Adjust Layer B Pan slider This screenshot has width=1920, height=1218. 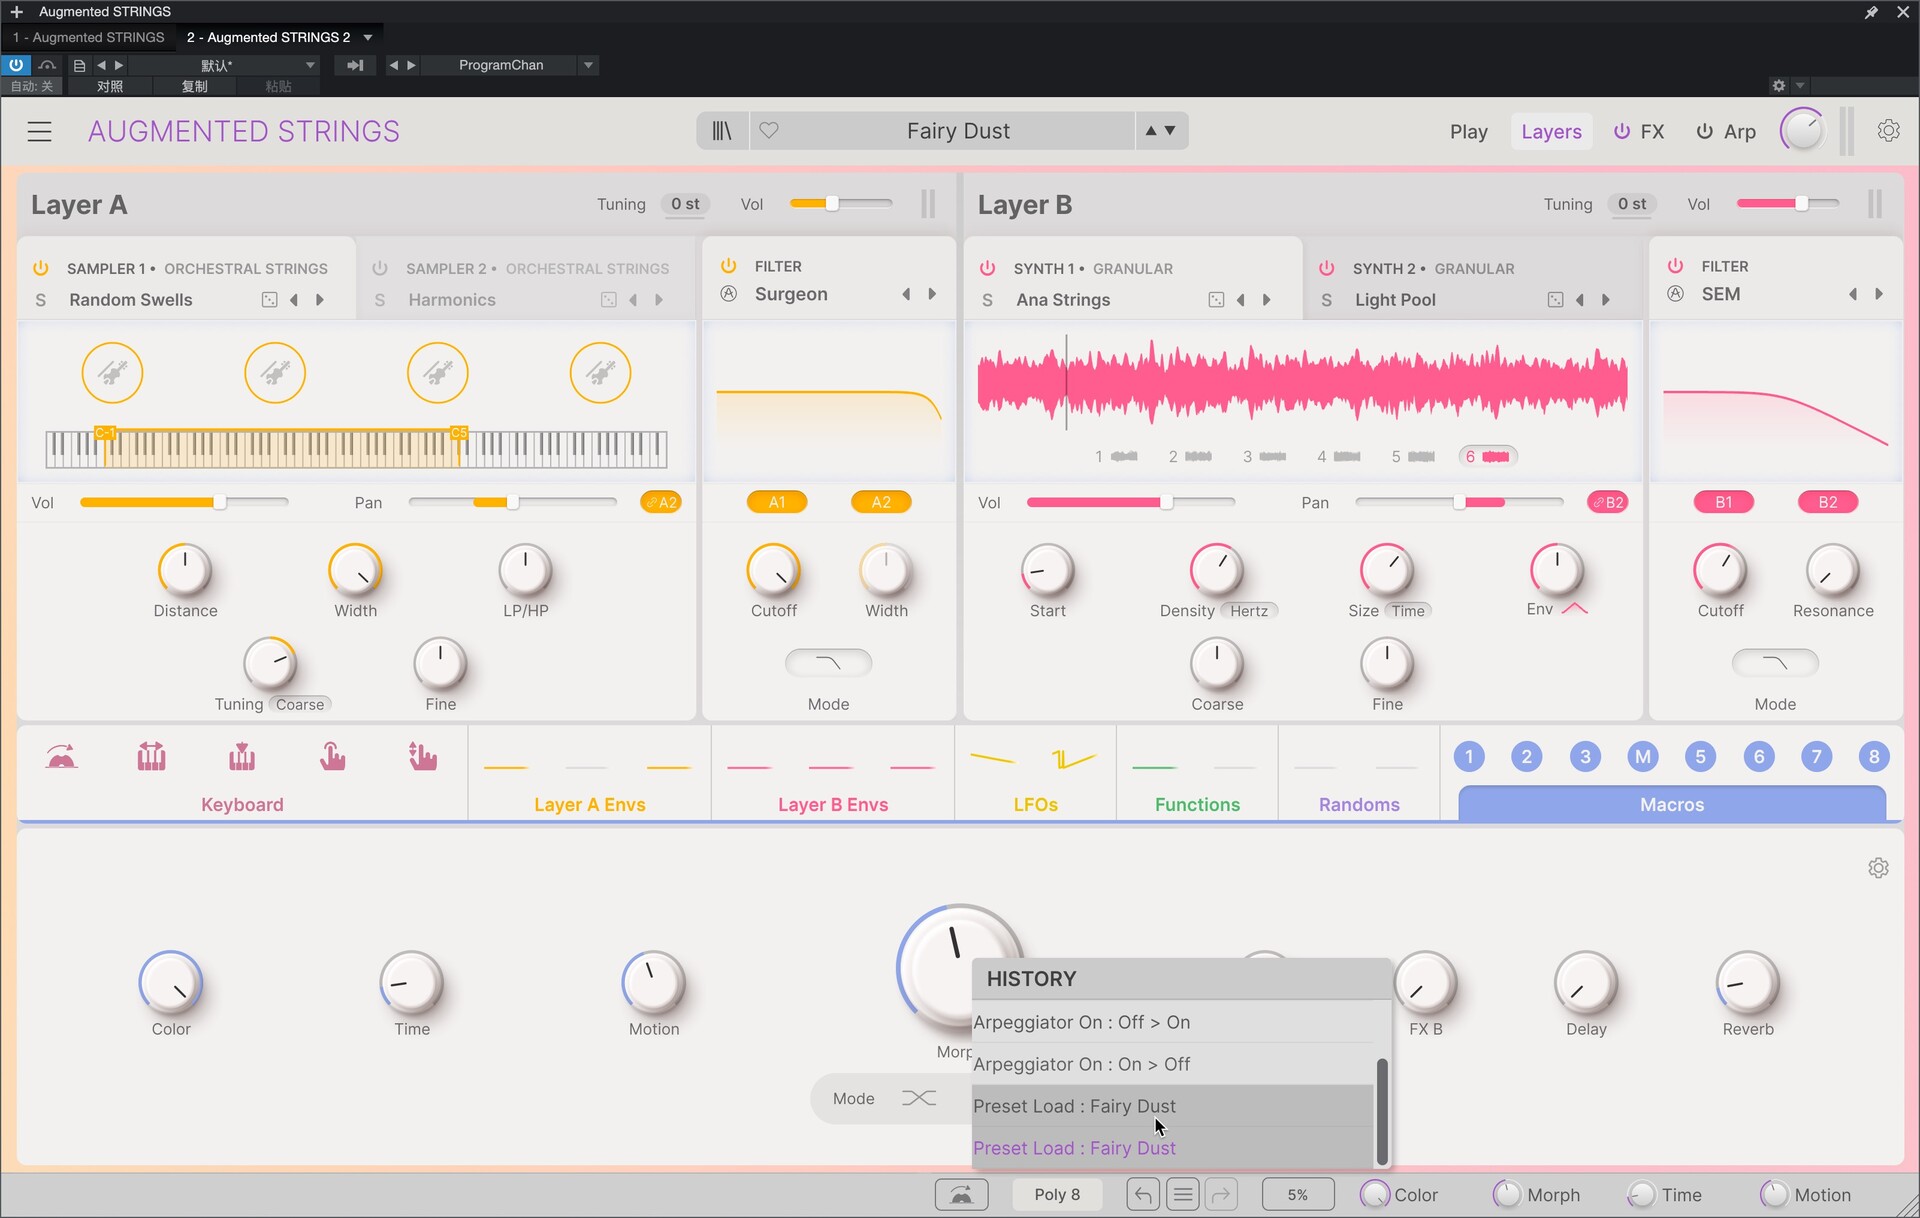coord(1459,502)
